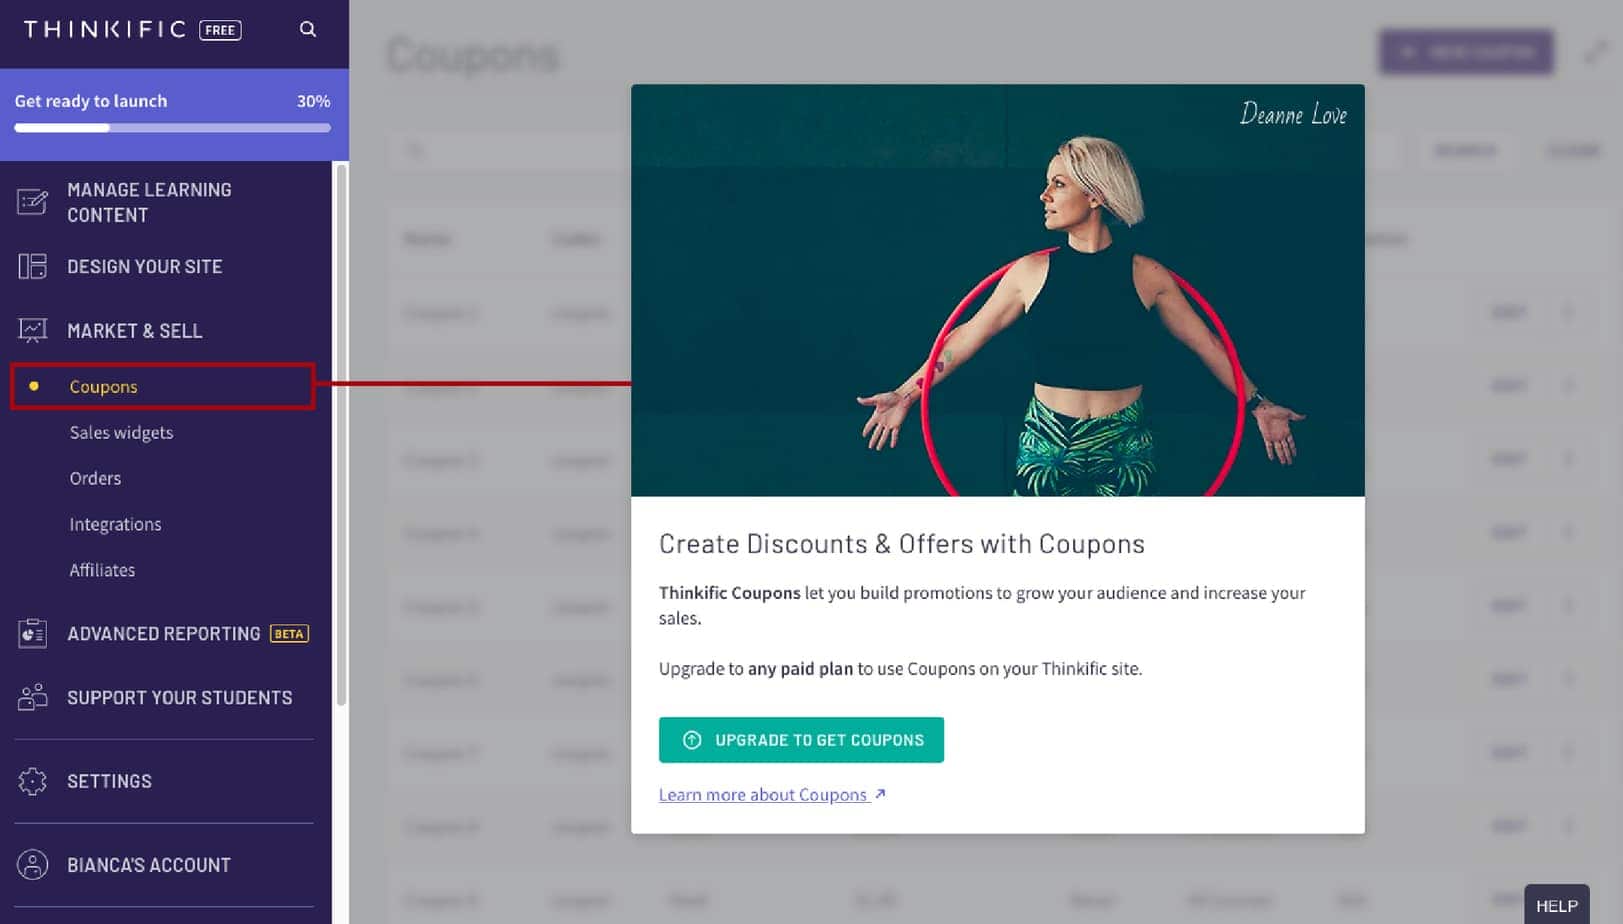
Task: Click the Market & Sell chart icon
Action: pos(32,330)
